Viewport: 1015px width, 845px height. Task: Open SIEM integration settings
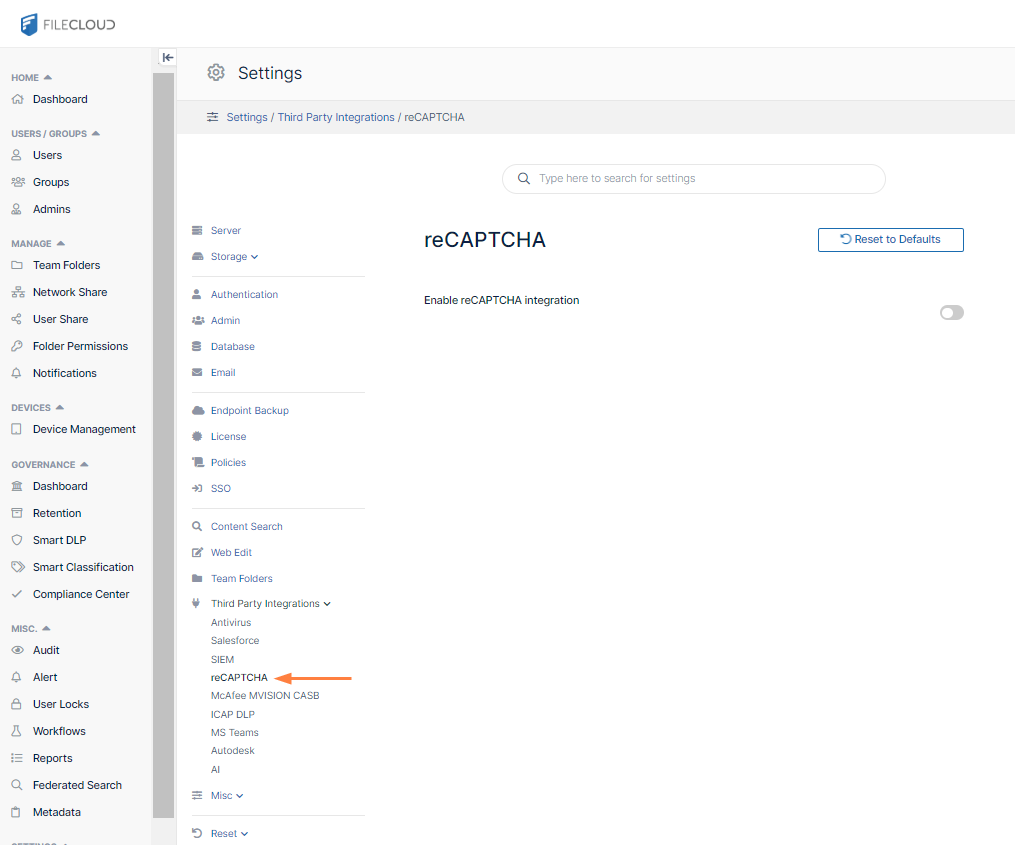point(223,659)
